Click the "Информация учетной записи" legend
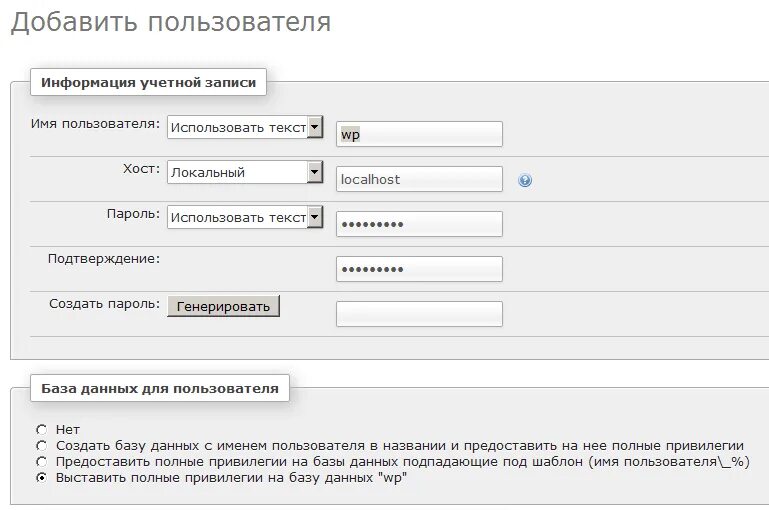This screenshot has width=769, height=510. (148, 82)
